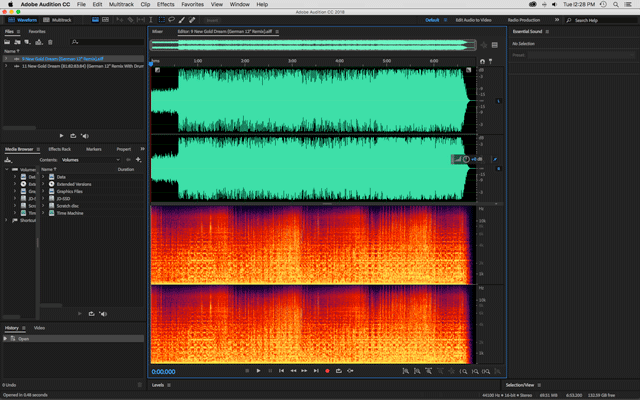This screenshot has width=640, height=400.
Task: Select the Paintbrush Selection tool
Action: pos(181,20)
